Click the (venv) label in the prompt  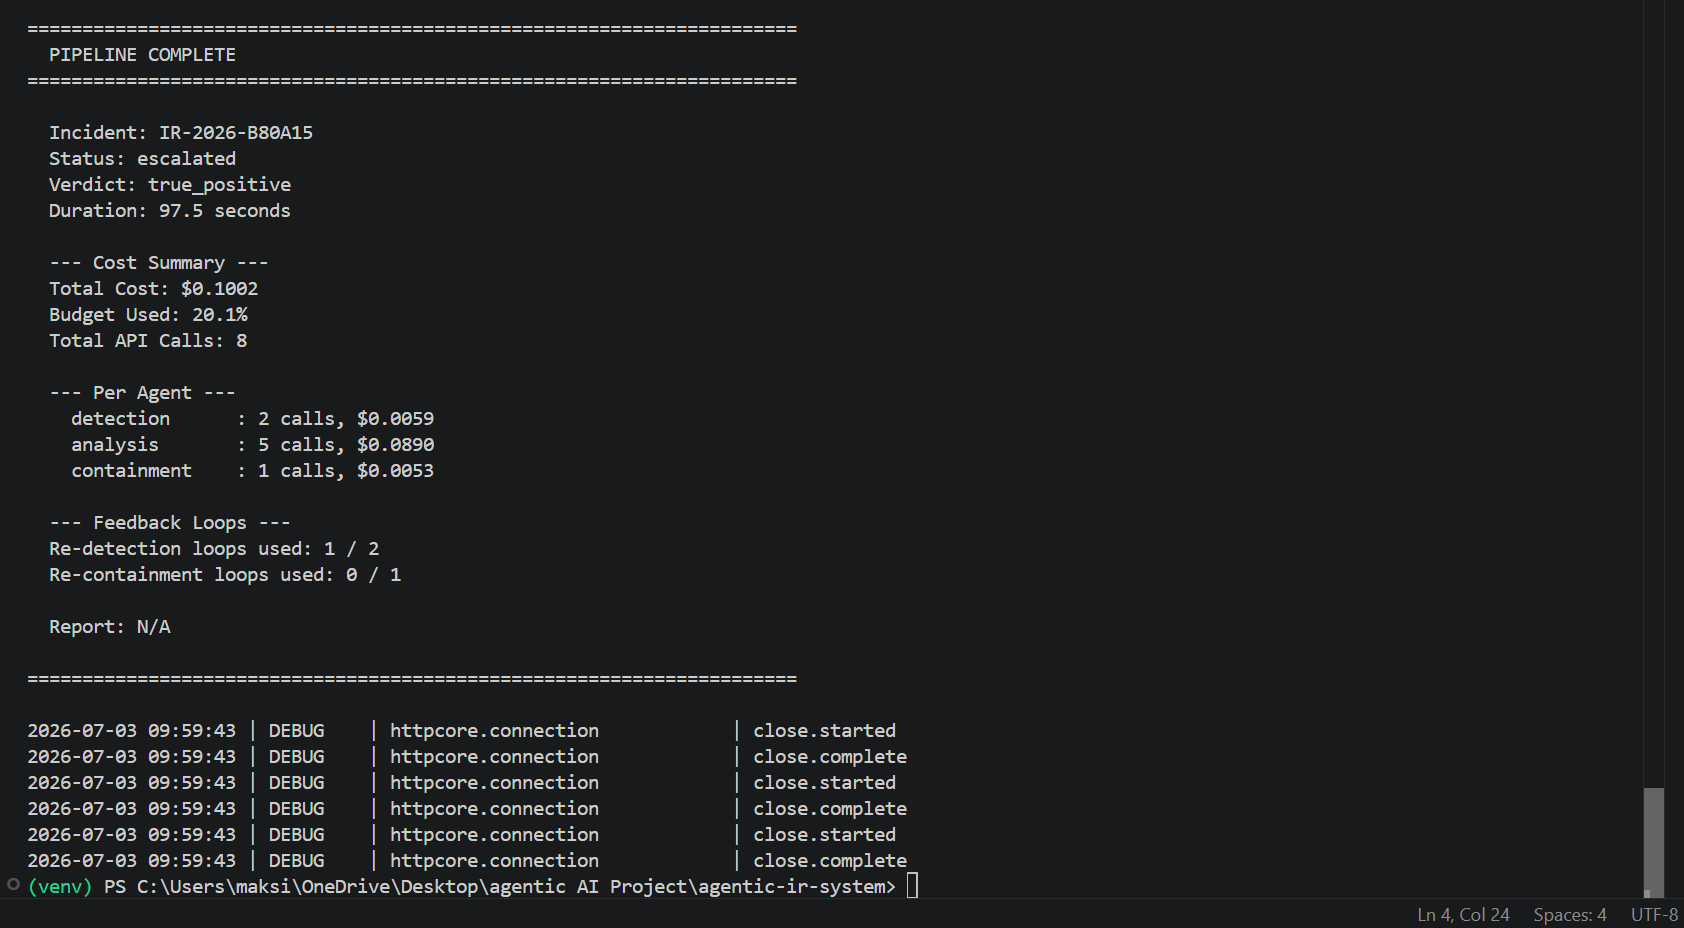tap(60, 887)
